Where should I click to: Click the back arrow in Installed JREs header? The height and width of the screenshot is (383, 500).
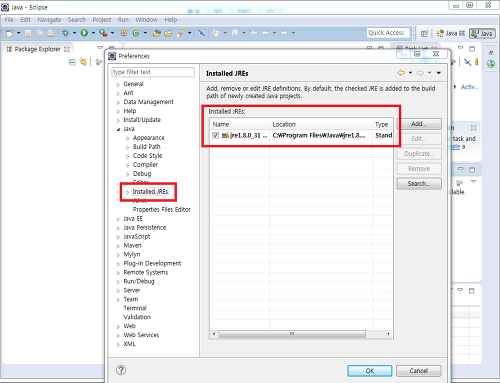tap(401, 73)
